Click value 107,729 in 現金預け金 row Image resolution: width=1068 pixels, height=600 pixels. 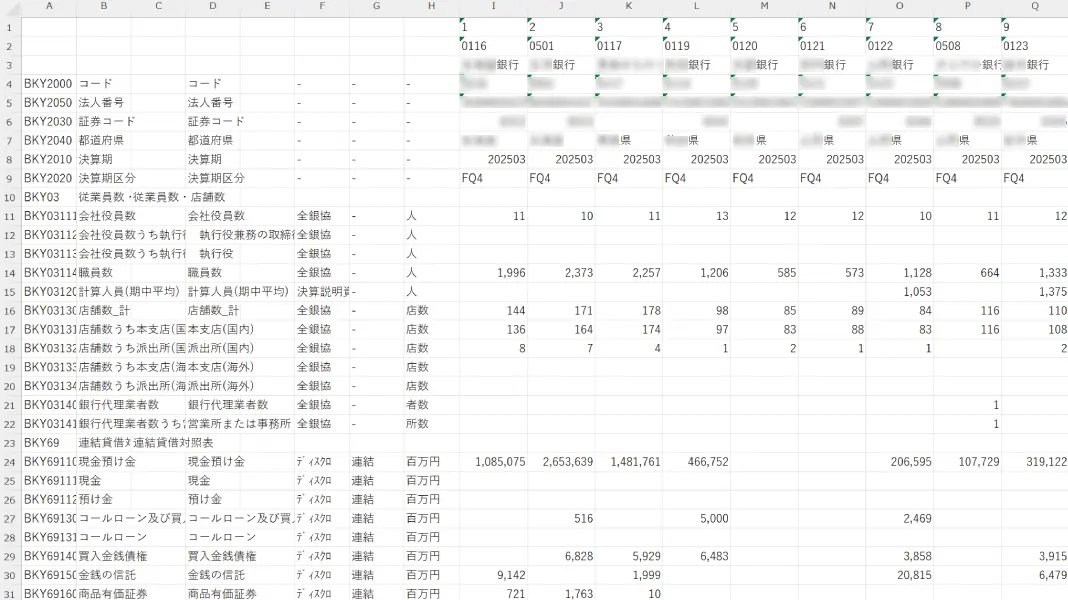point(979,462)
